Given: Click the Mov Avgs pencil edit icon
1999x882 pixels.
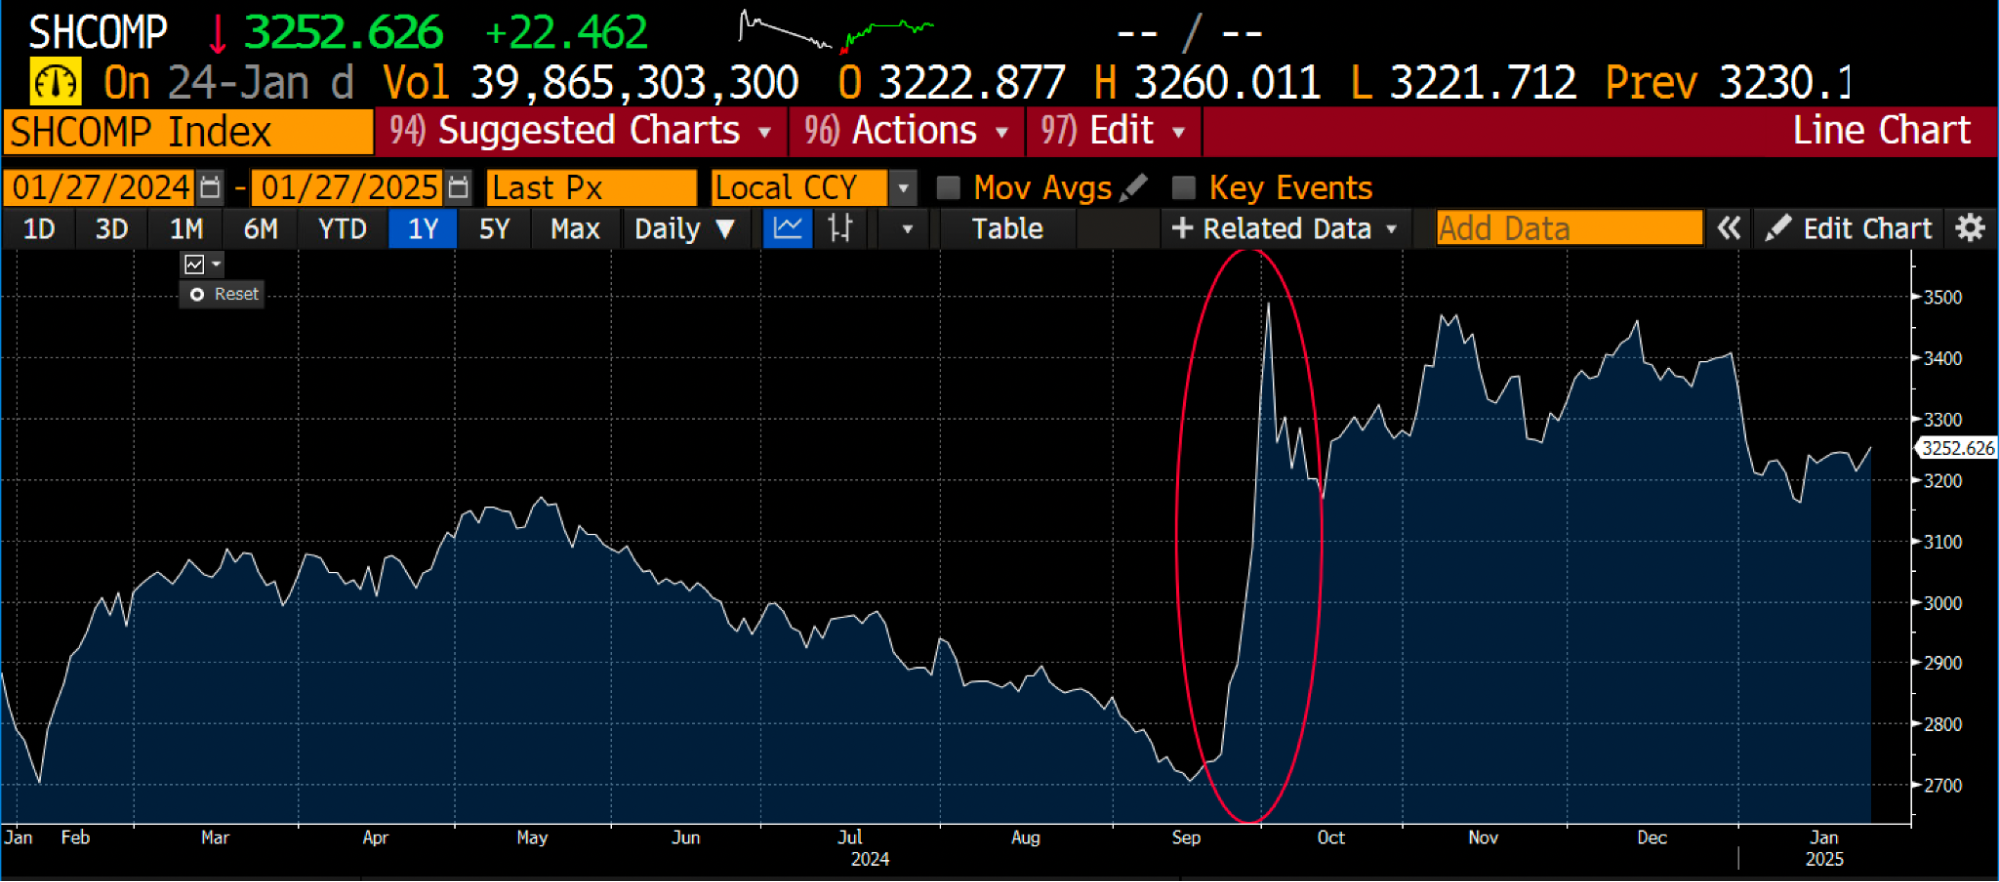Looking at the screenshot, I should (x=1134, y=187).
